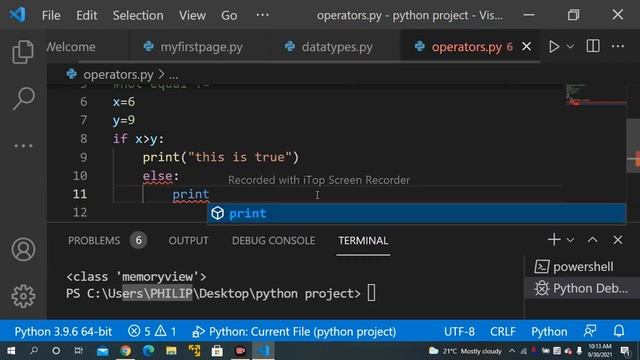The height and width of the screenshot is (360, 640).
Task: Open the Debug Console panel tab
Action: tap(273, 240)
